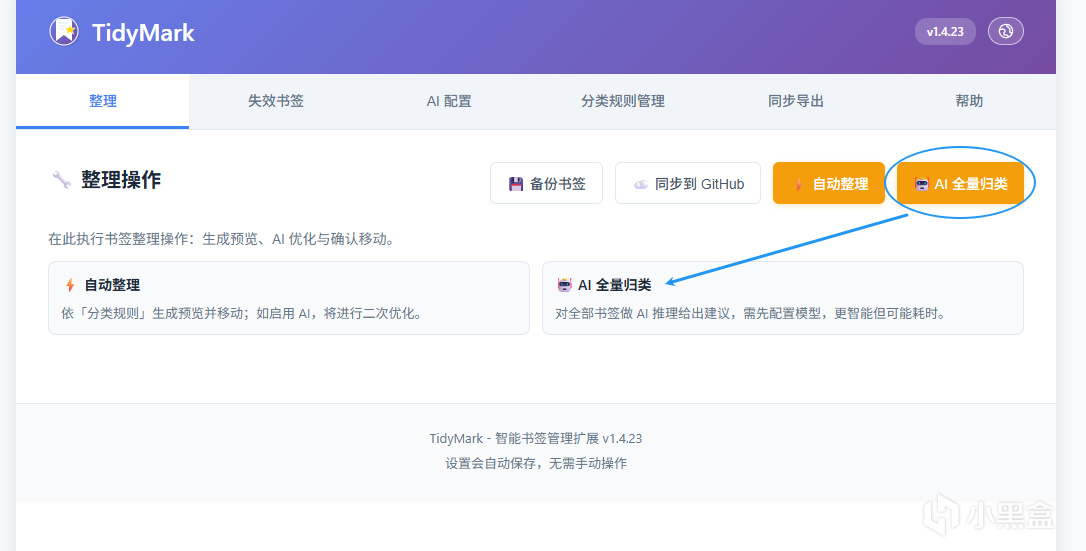The image size is (1086, 551).
Task: Click the orange AI 全量归类 button
Action: [960, 183]
